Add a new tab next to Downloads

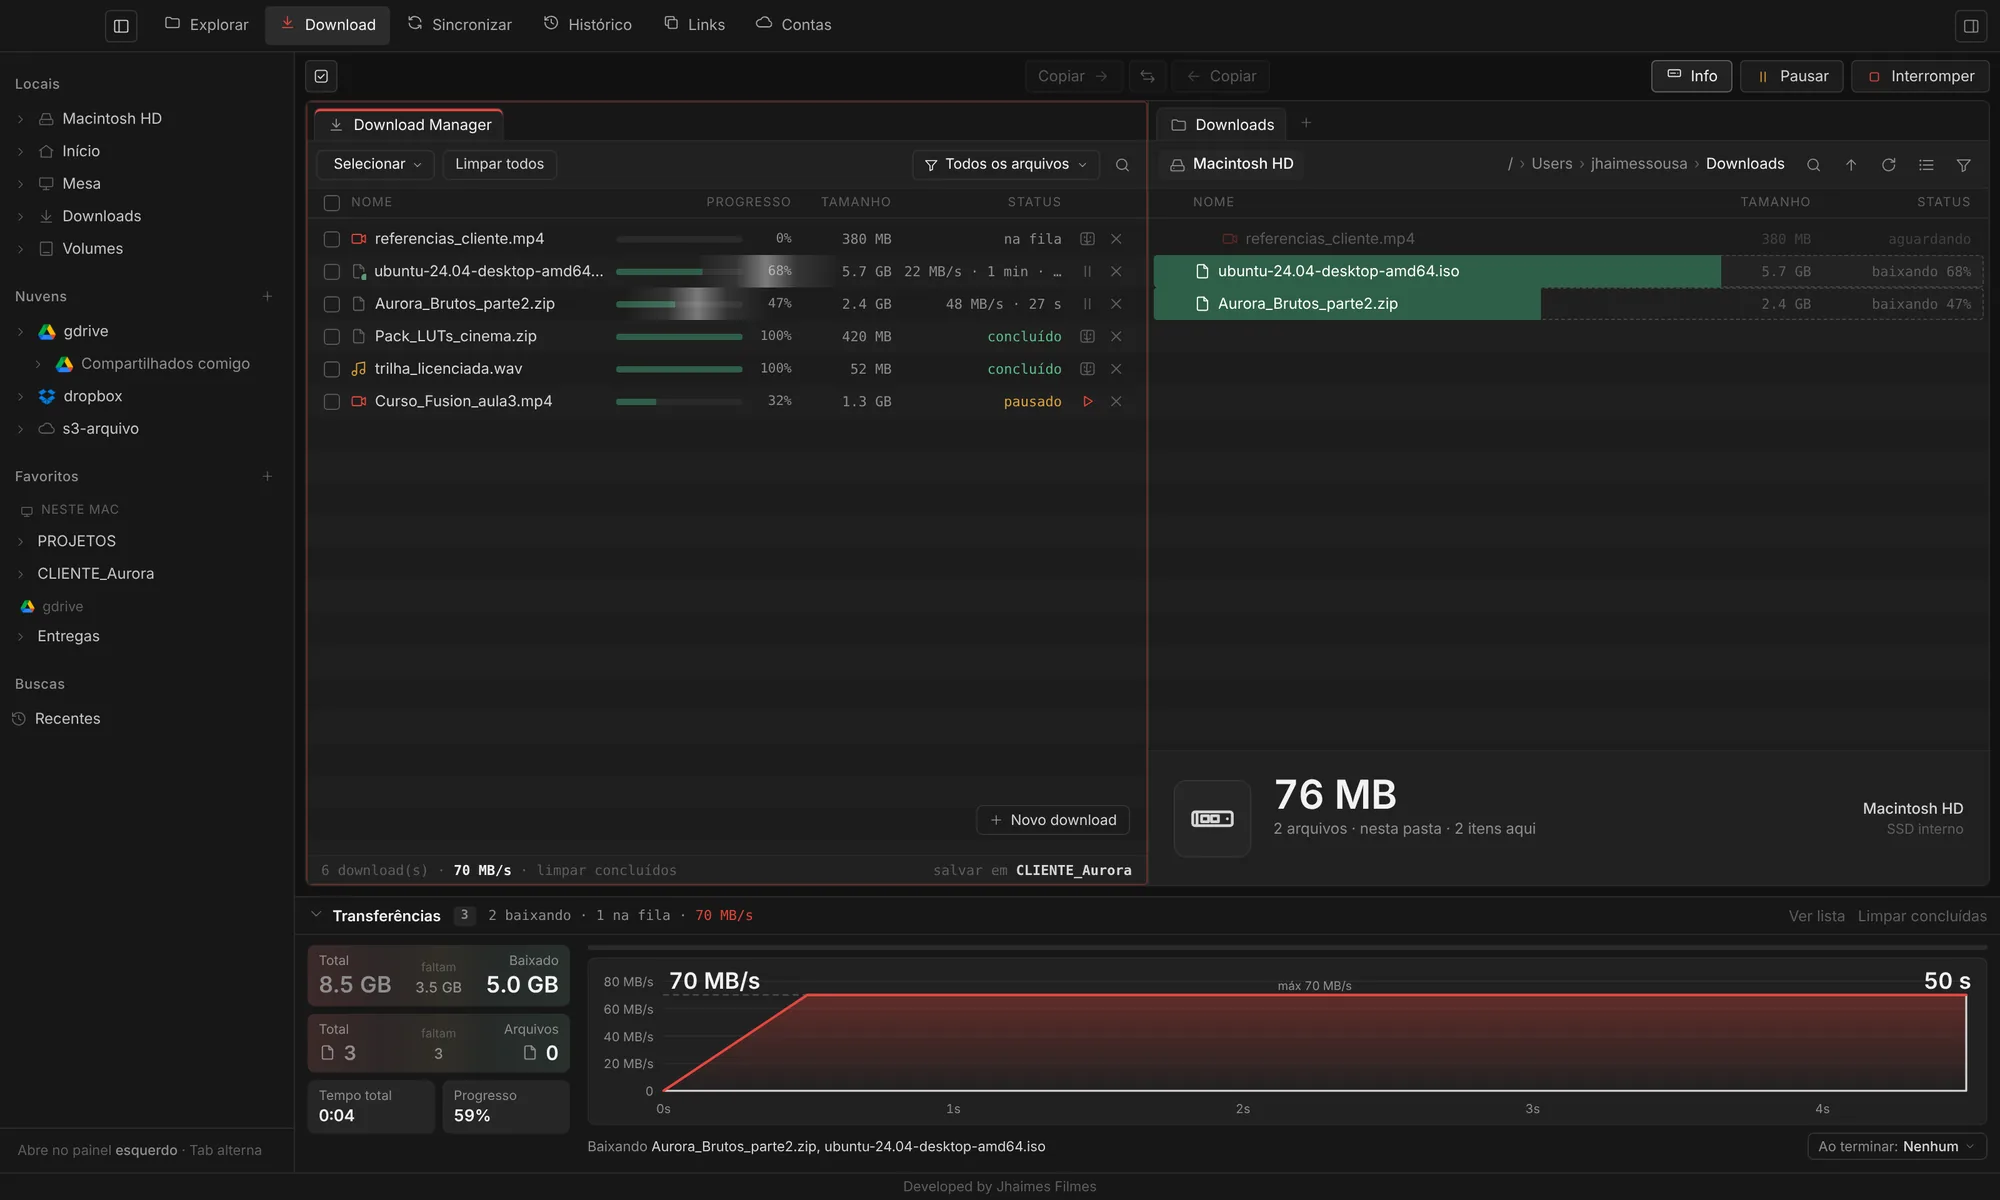coord(1306,123)
